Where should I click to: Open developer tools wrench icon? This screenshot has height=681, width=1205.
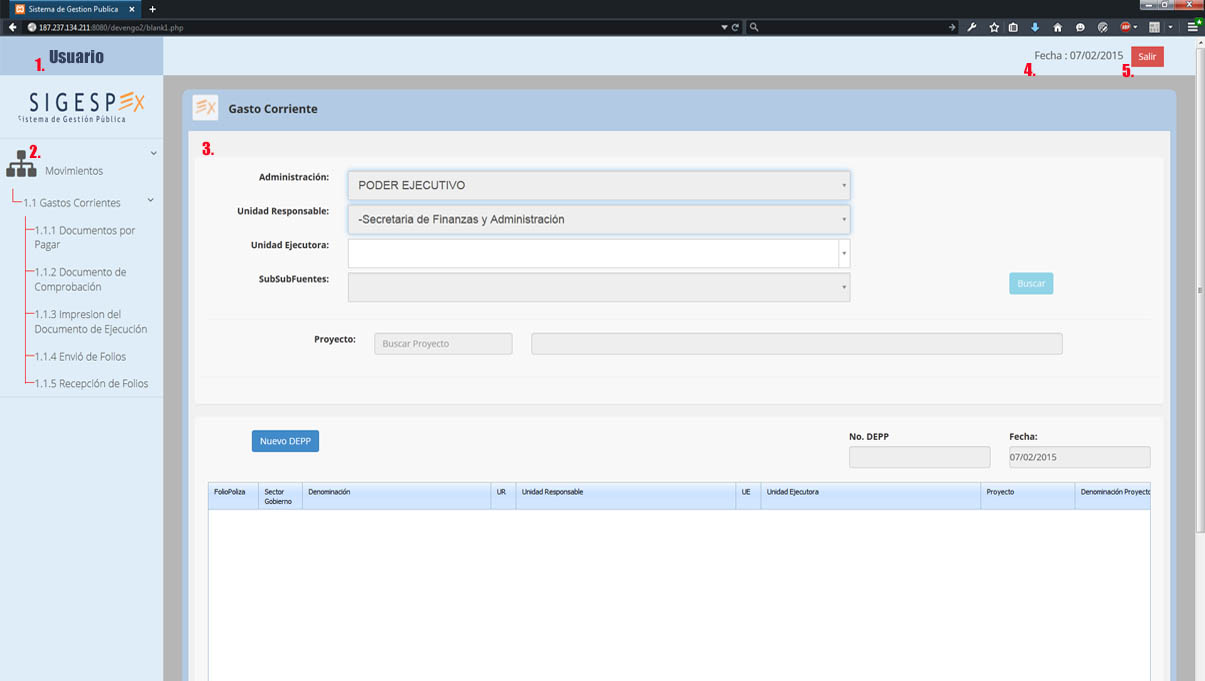pyautogui.click(x=972, y=27)
